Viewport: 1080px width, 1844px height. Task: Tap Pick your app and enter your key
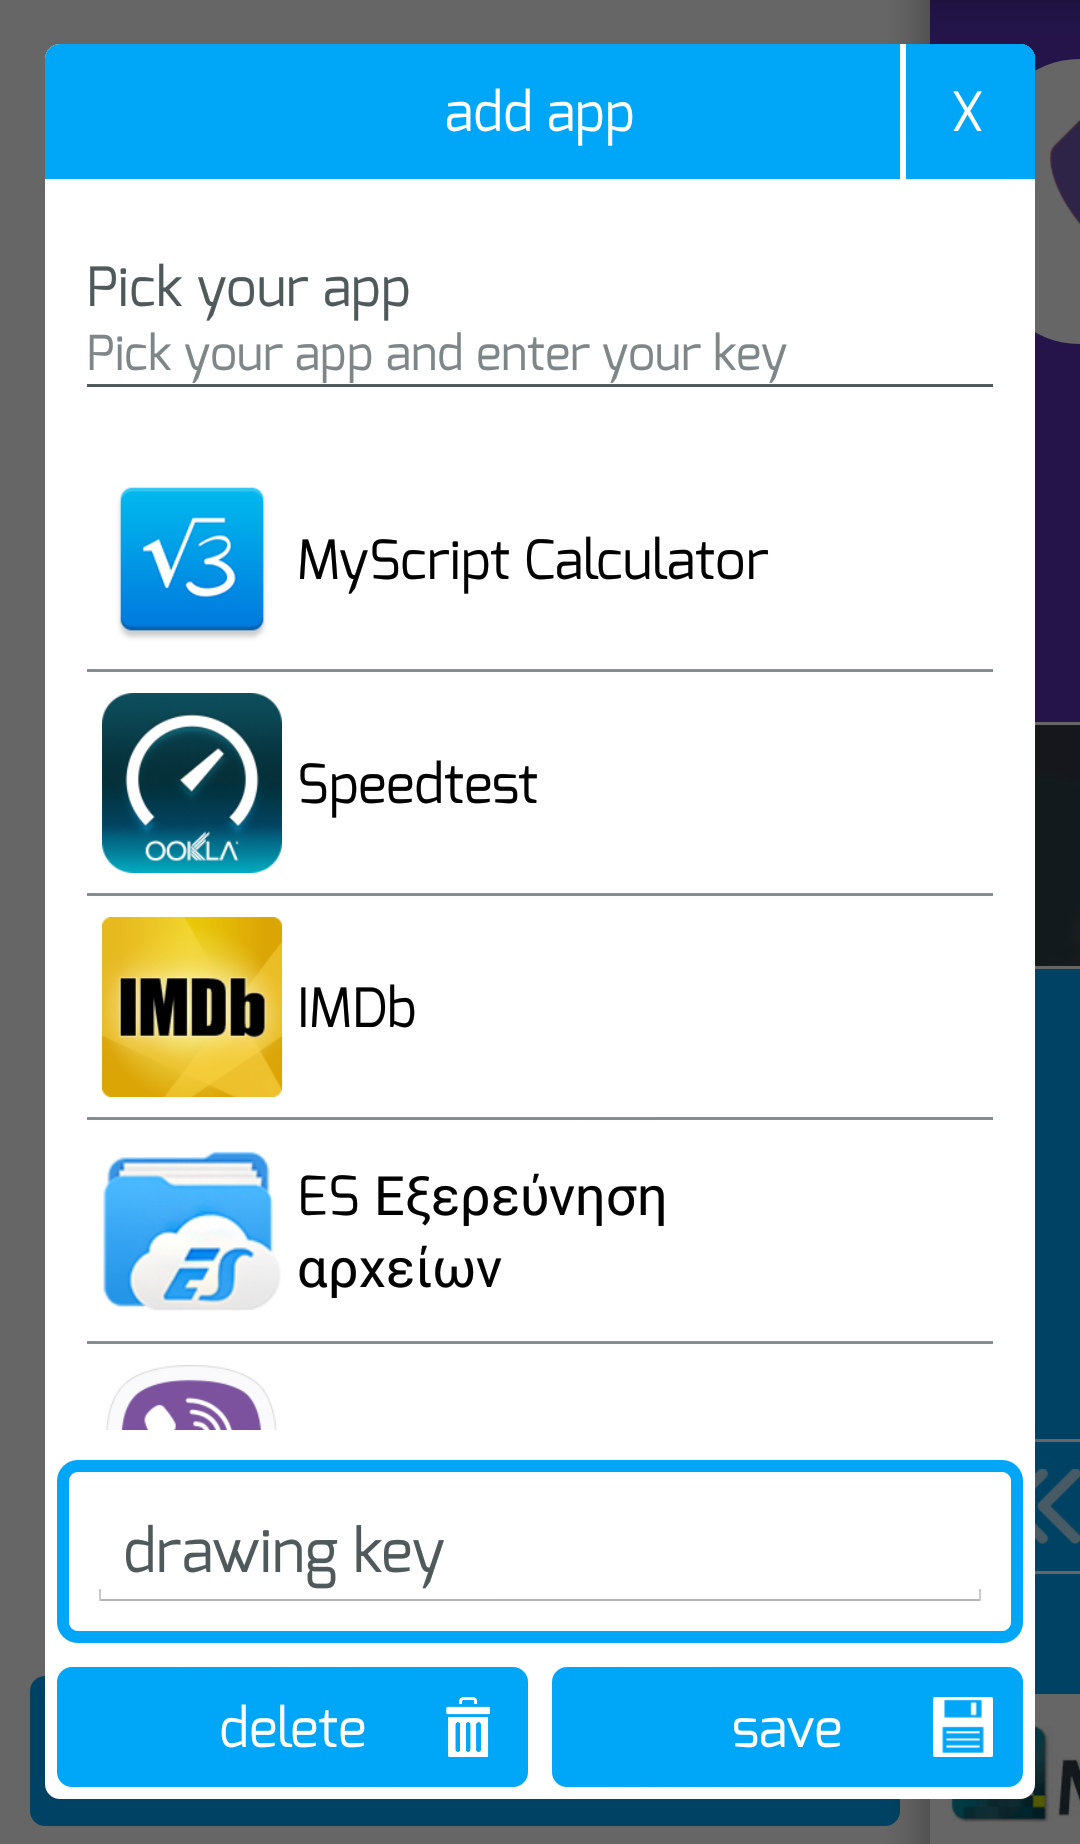437,354
